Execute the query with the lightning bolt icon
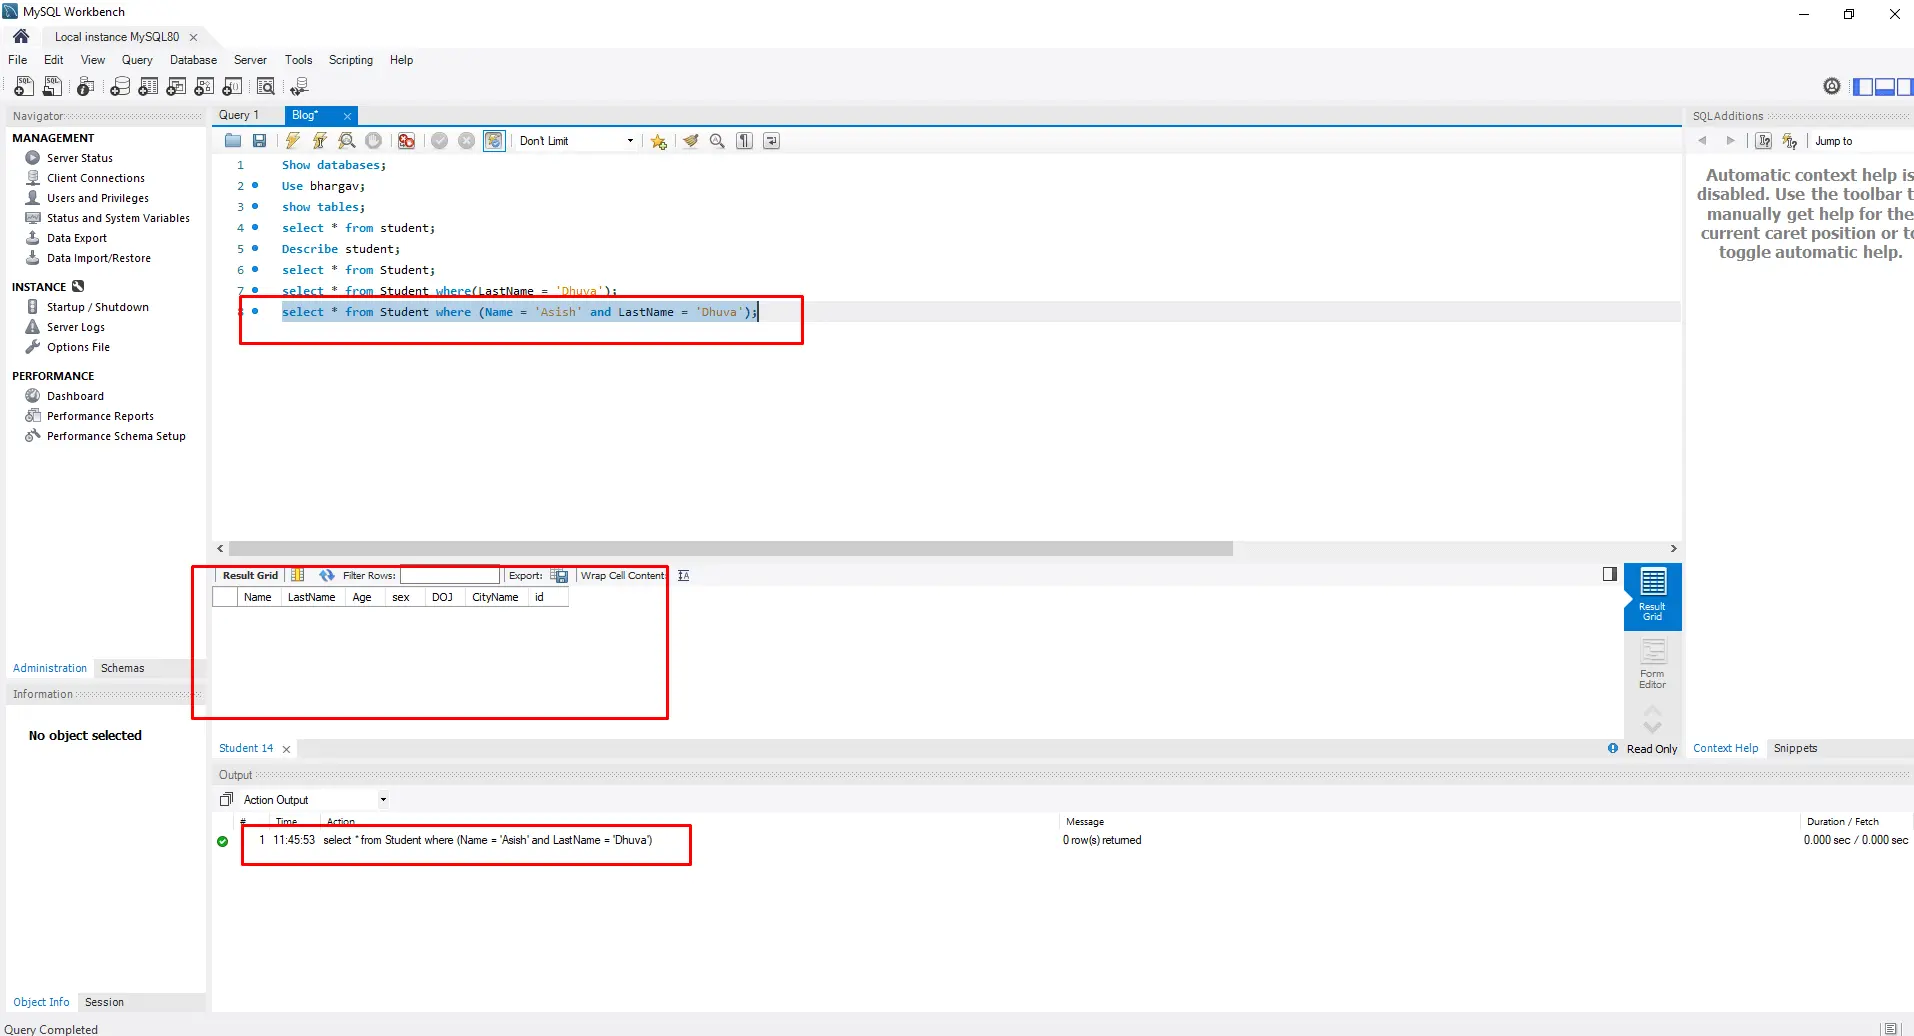1914x1036 pixels. click(292, 141)
